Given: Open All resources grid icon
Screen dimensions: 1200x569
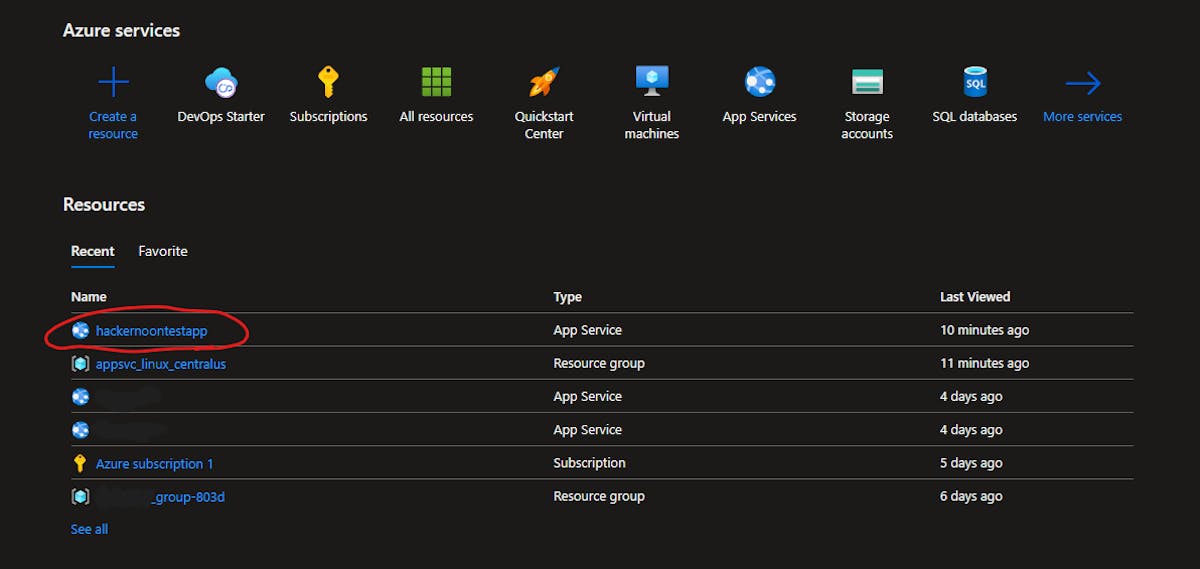Looking at the screenshot, I should (436, 82).
